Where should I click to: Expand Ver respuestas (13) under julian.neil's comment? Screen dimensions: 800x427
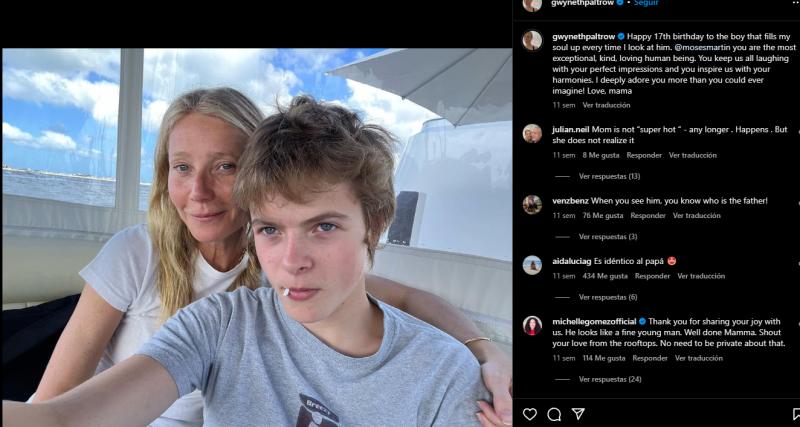tap(609, 176)
